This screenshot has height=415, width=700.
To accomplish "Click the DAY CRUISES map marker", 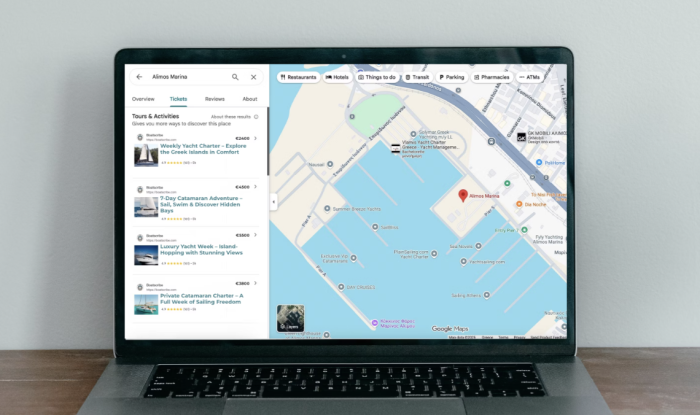I will 341,287.
